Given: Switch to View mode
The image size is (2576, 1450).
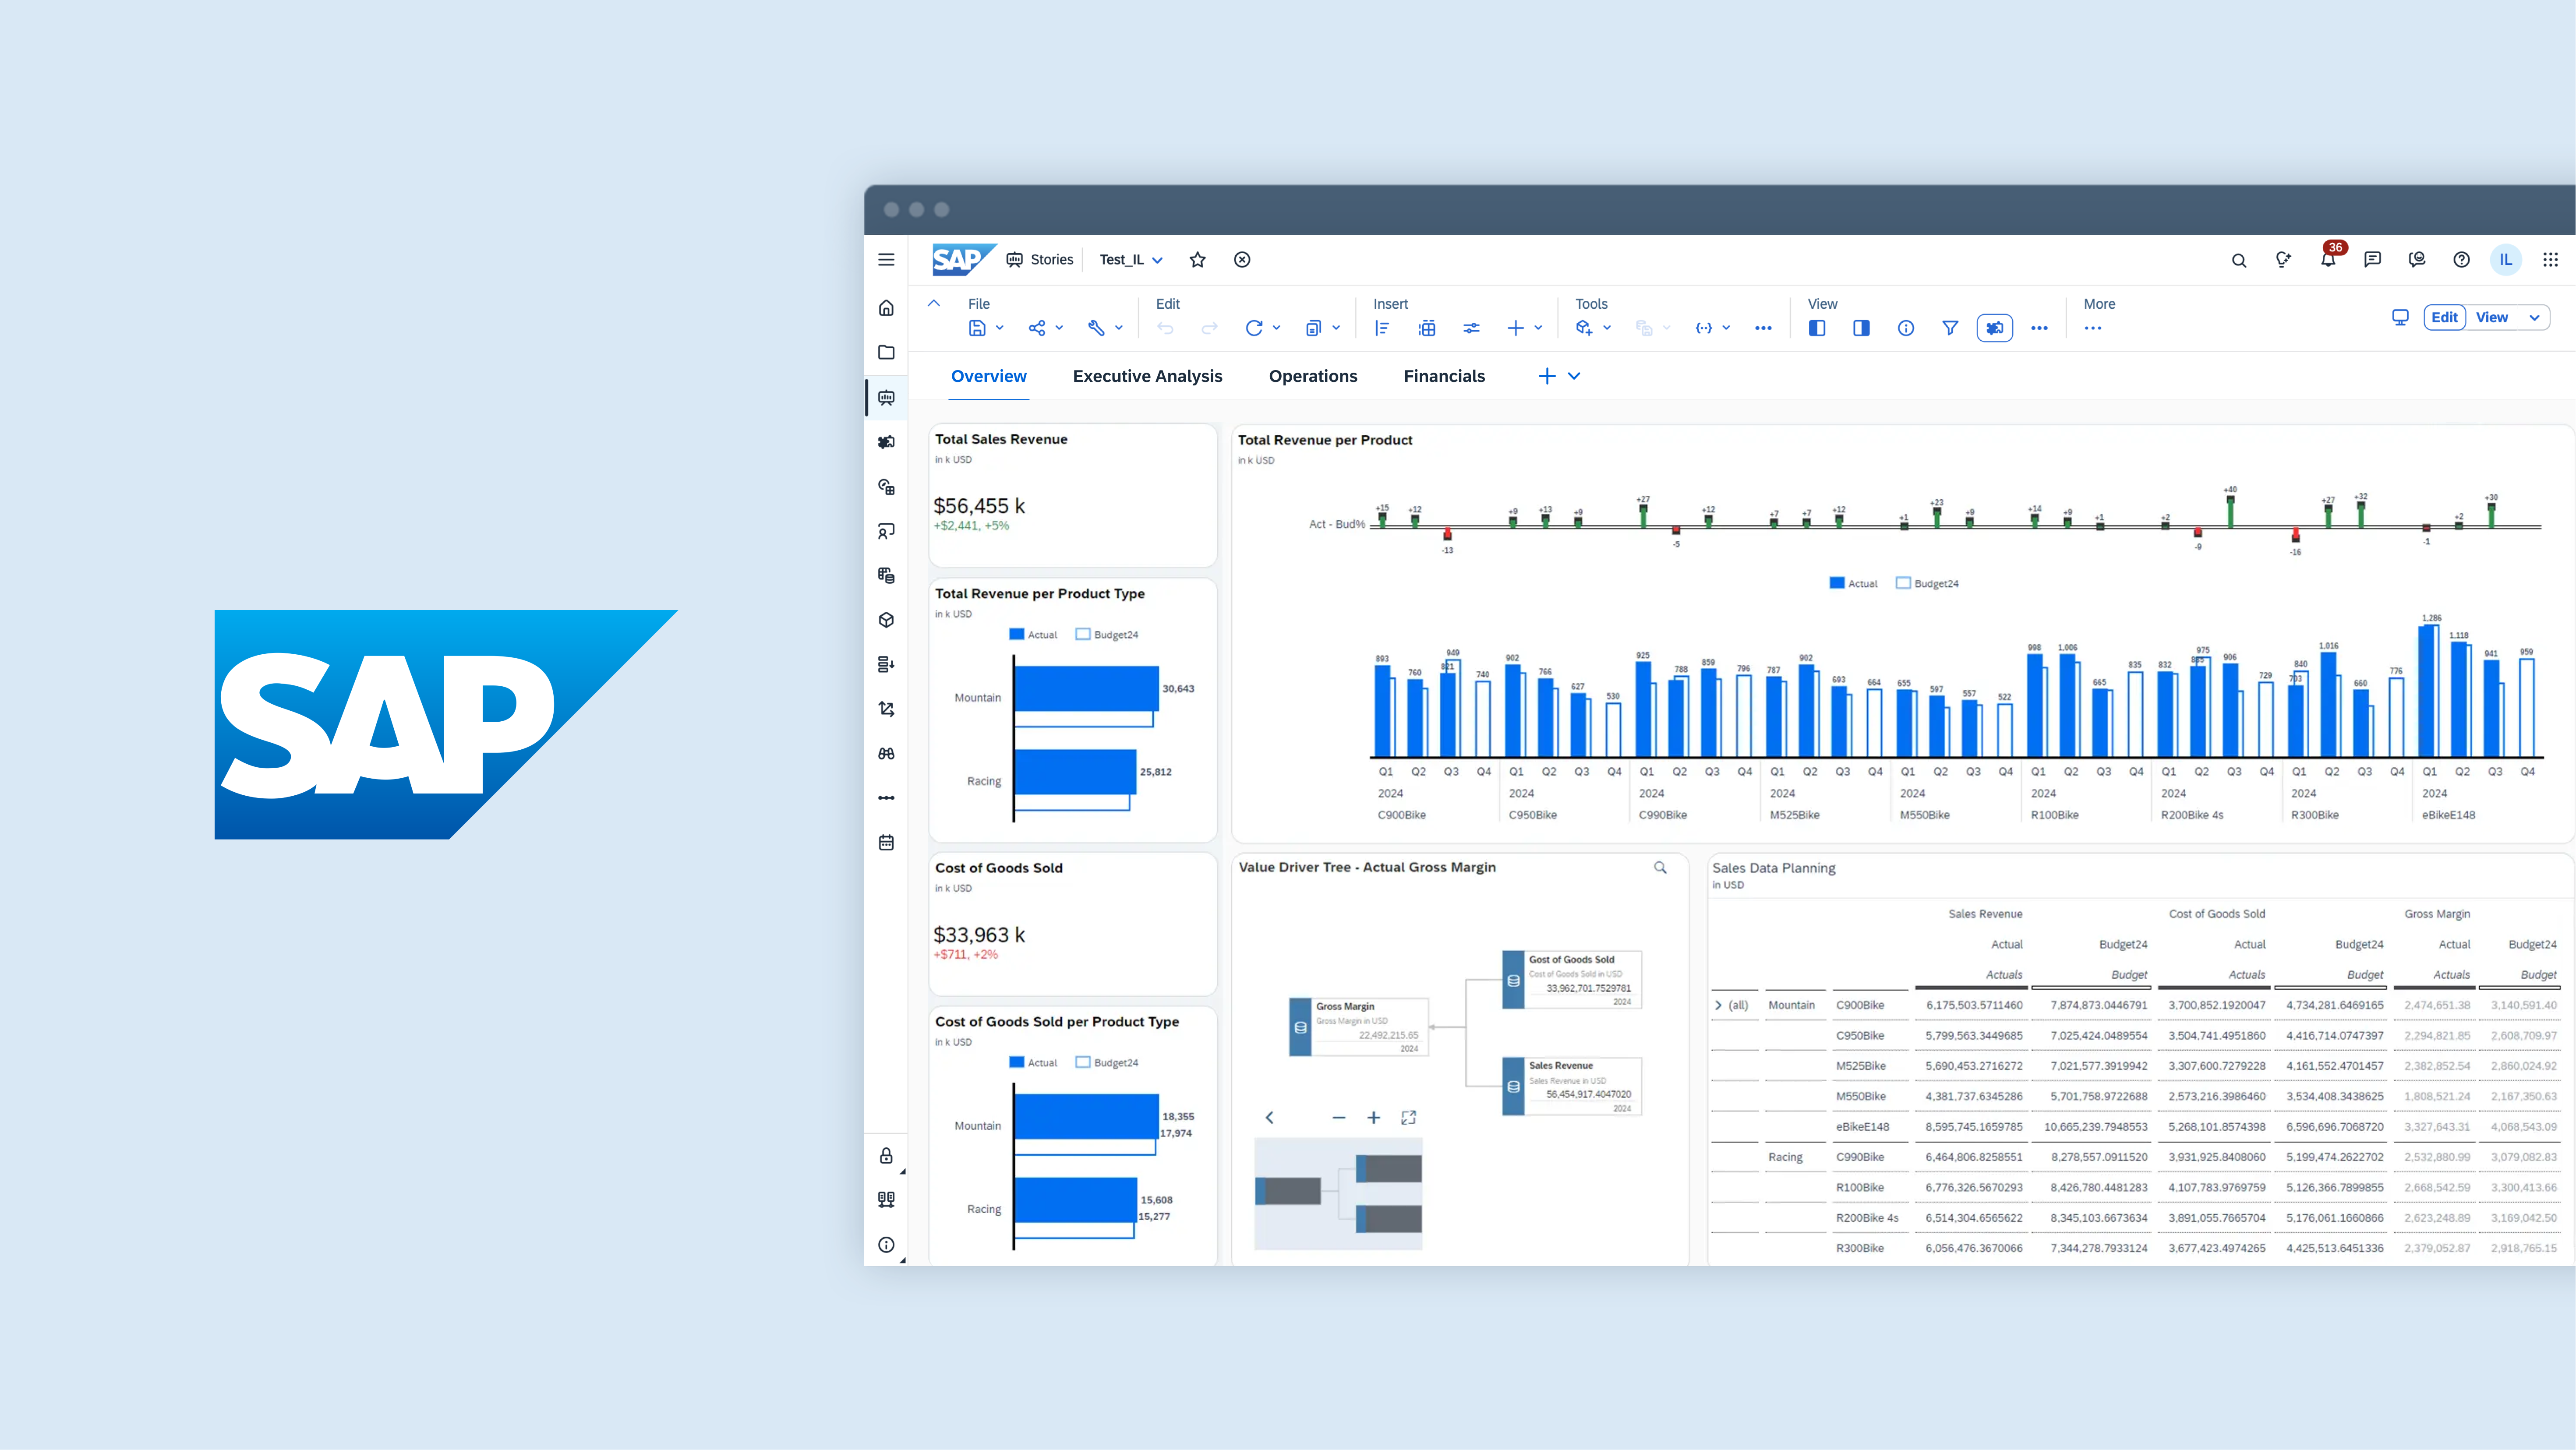Looking at the screenshot, I should 2491,317.
